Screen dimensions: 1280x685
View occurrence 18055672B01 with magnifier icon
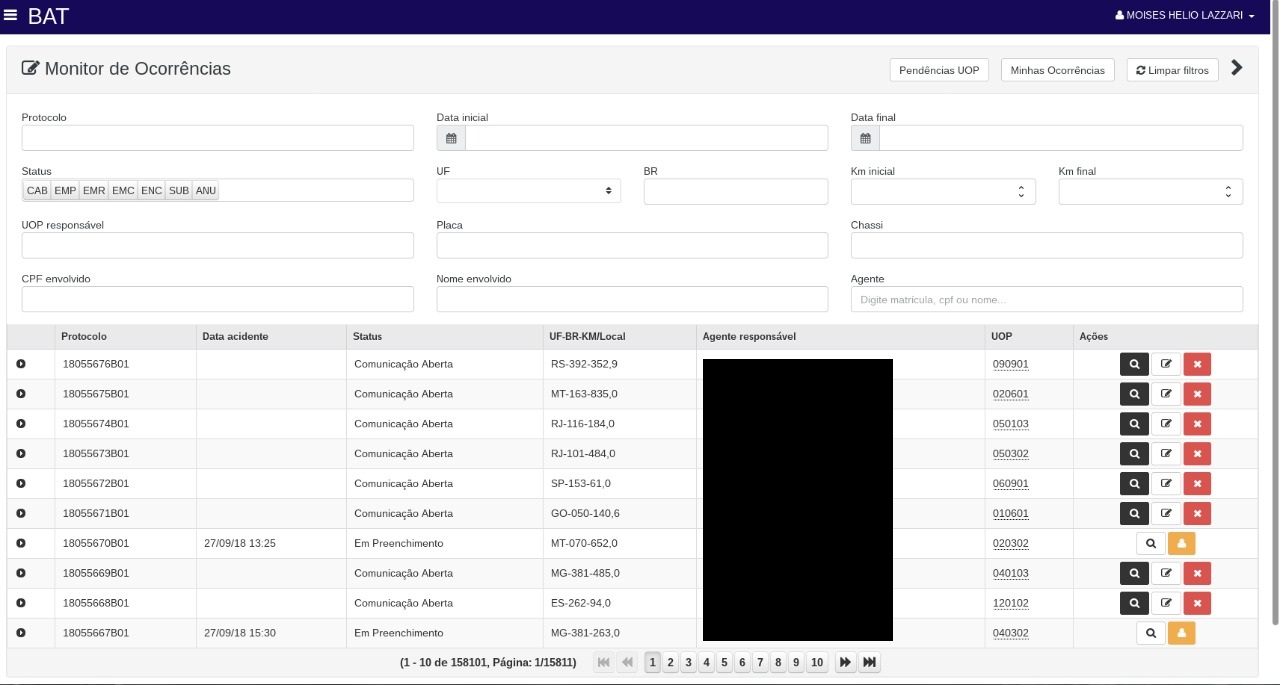tap(1134, 484)
